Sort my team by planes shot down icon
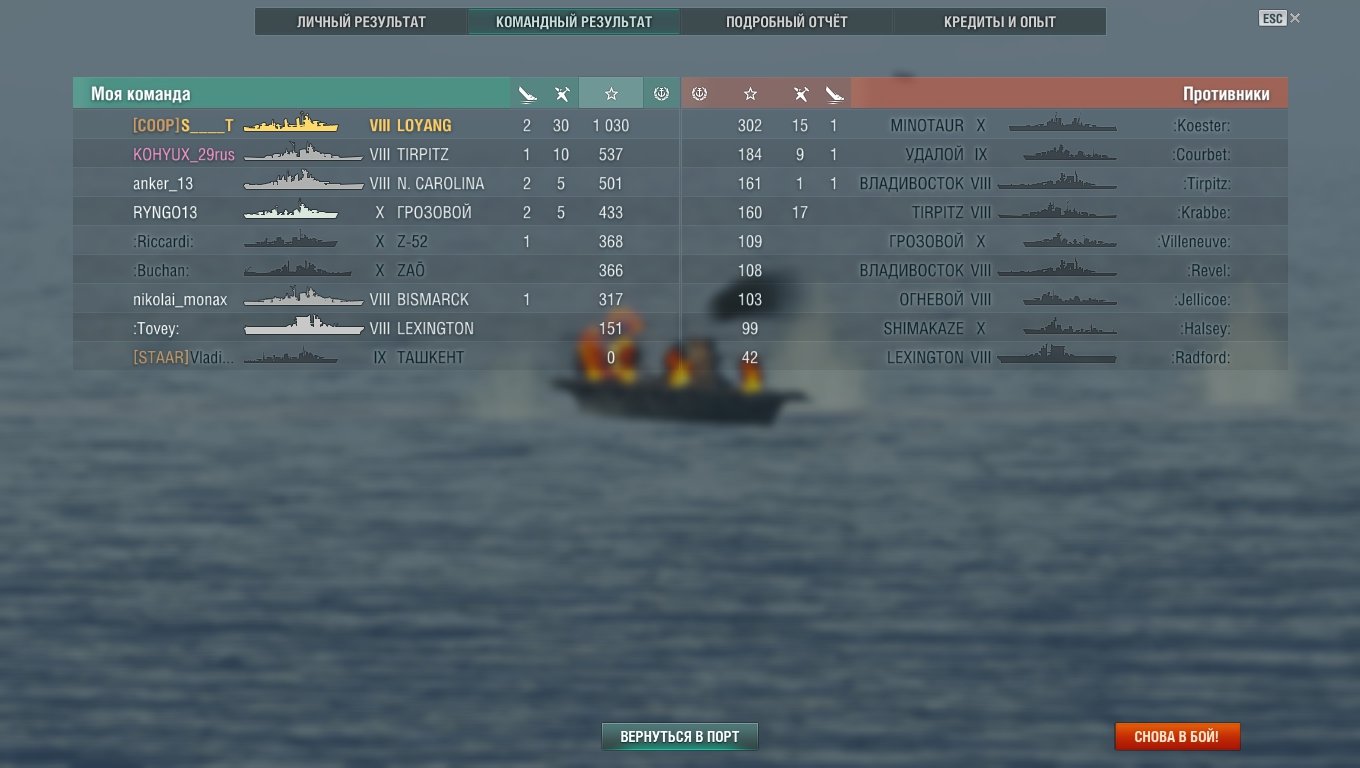Image resolution: width=1360 pixels, height=768 pixels. coord(562,94)
